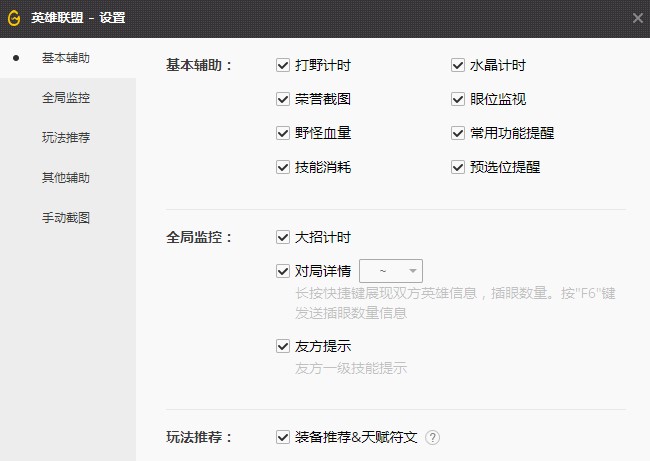
Task: Uncheck 友方提示 option
Action: [283, 347]
